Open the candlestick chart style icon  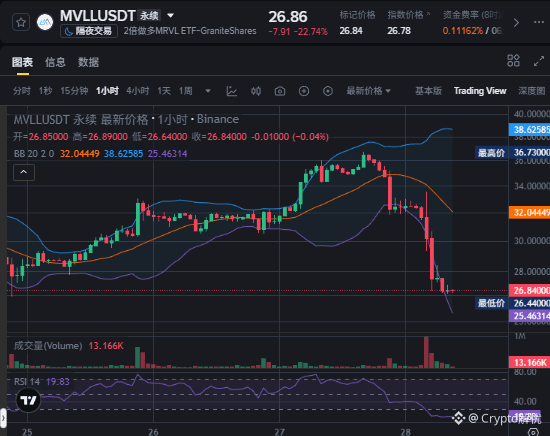click(x=256, y=91)
